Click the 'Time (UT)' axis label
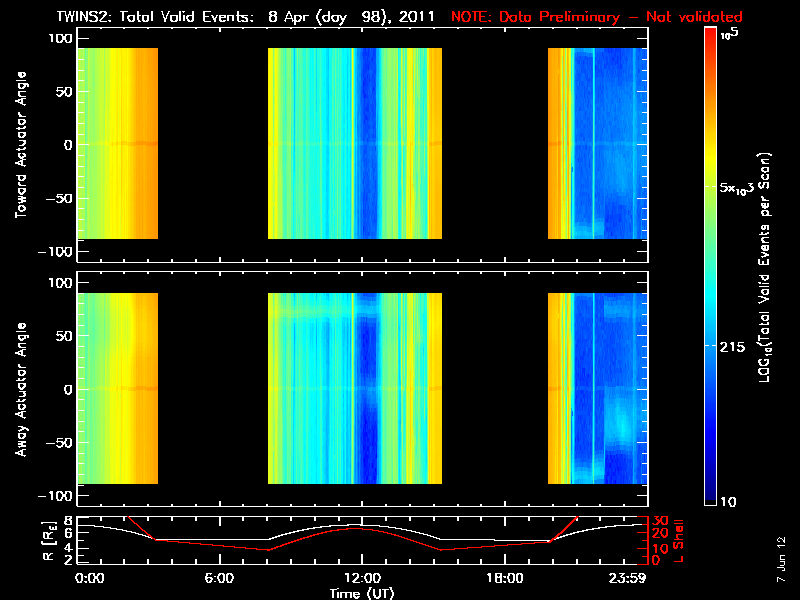 362,593
